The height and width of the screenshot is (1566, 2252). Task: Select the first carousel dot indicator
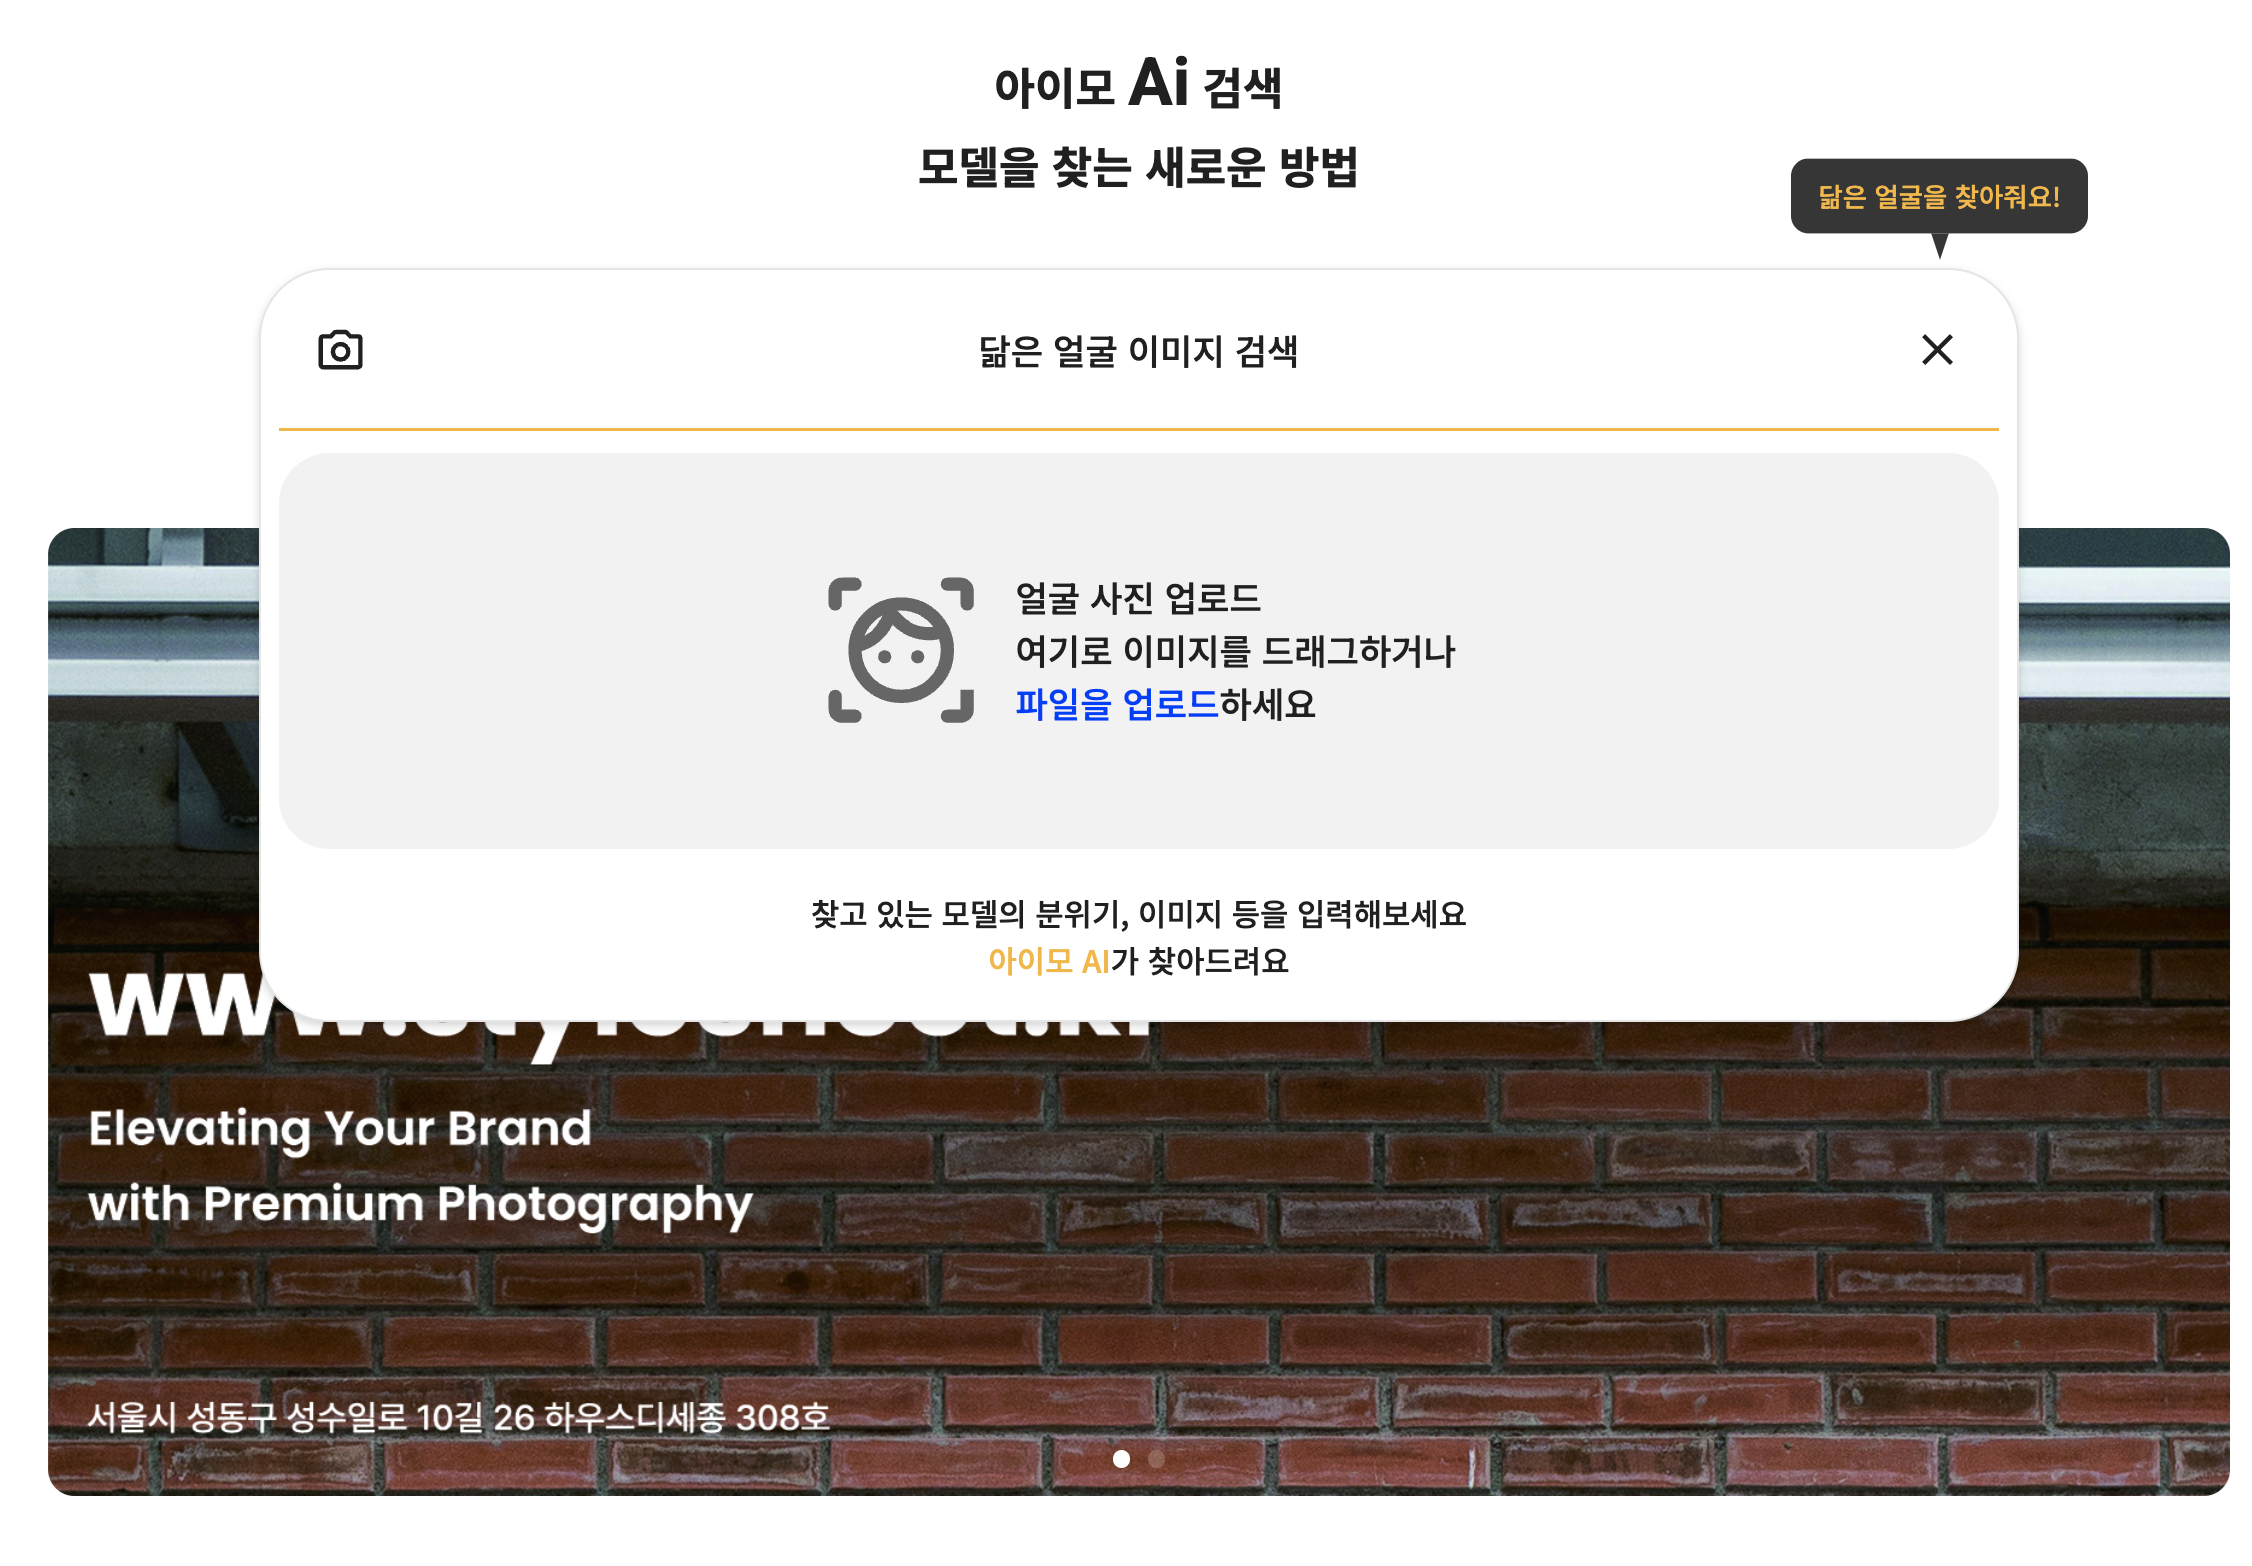1121,1459
